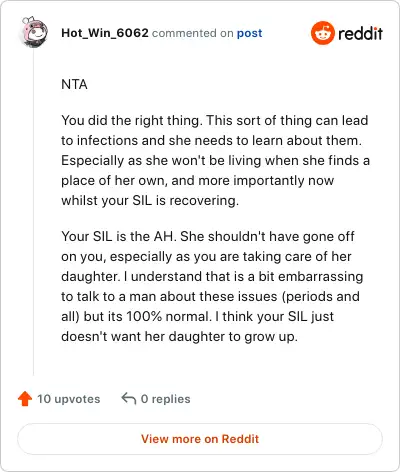Click the orange Reddit Snoo logo
The height and width of the screenshot is (472, 400).
point(322,33)
